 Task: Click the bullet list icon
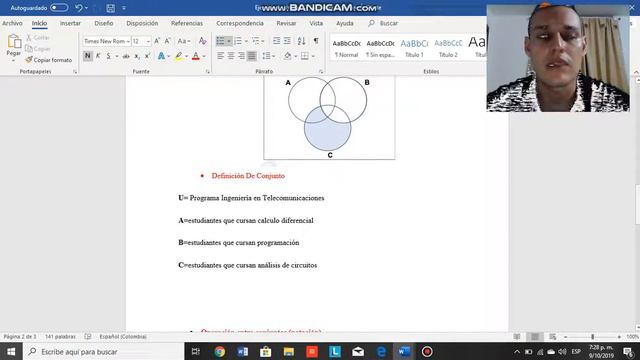(x=220, y=41)
